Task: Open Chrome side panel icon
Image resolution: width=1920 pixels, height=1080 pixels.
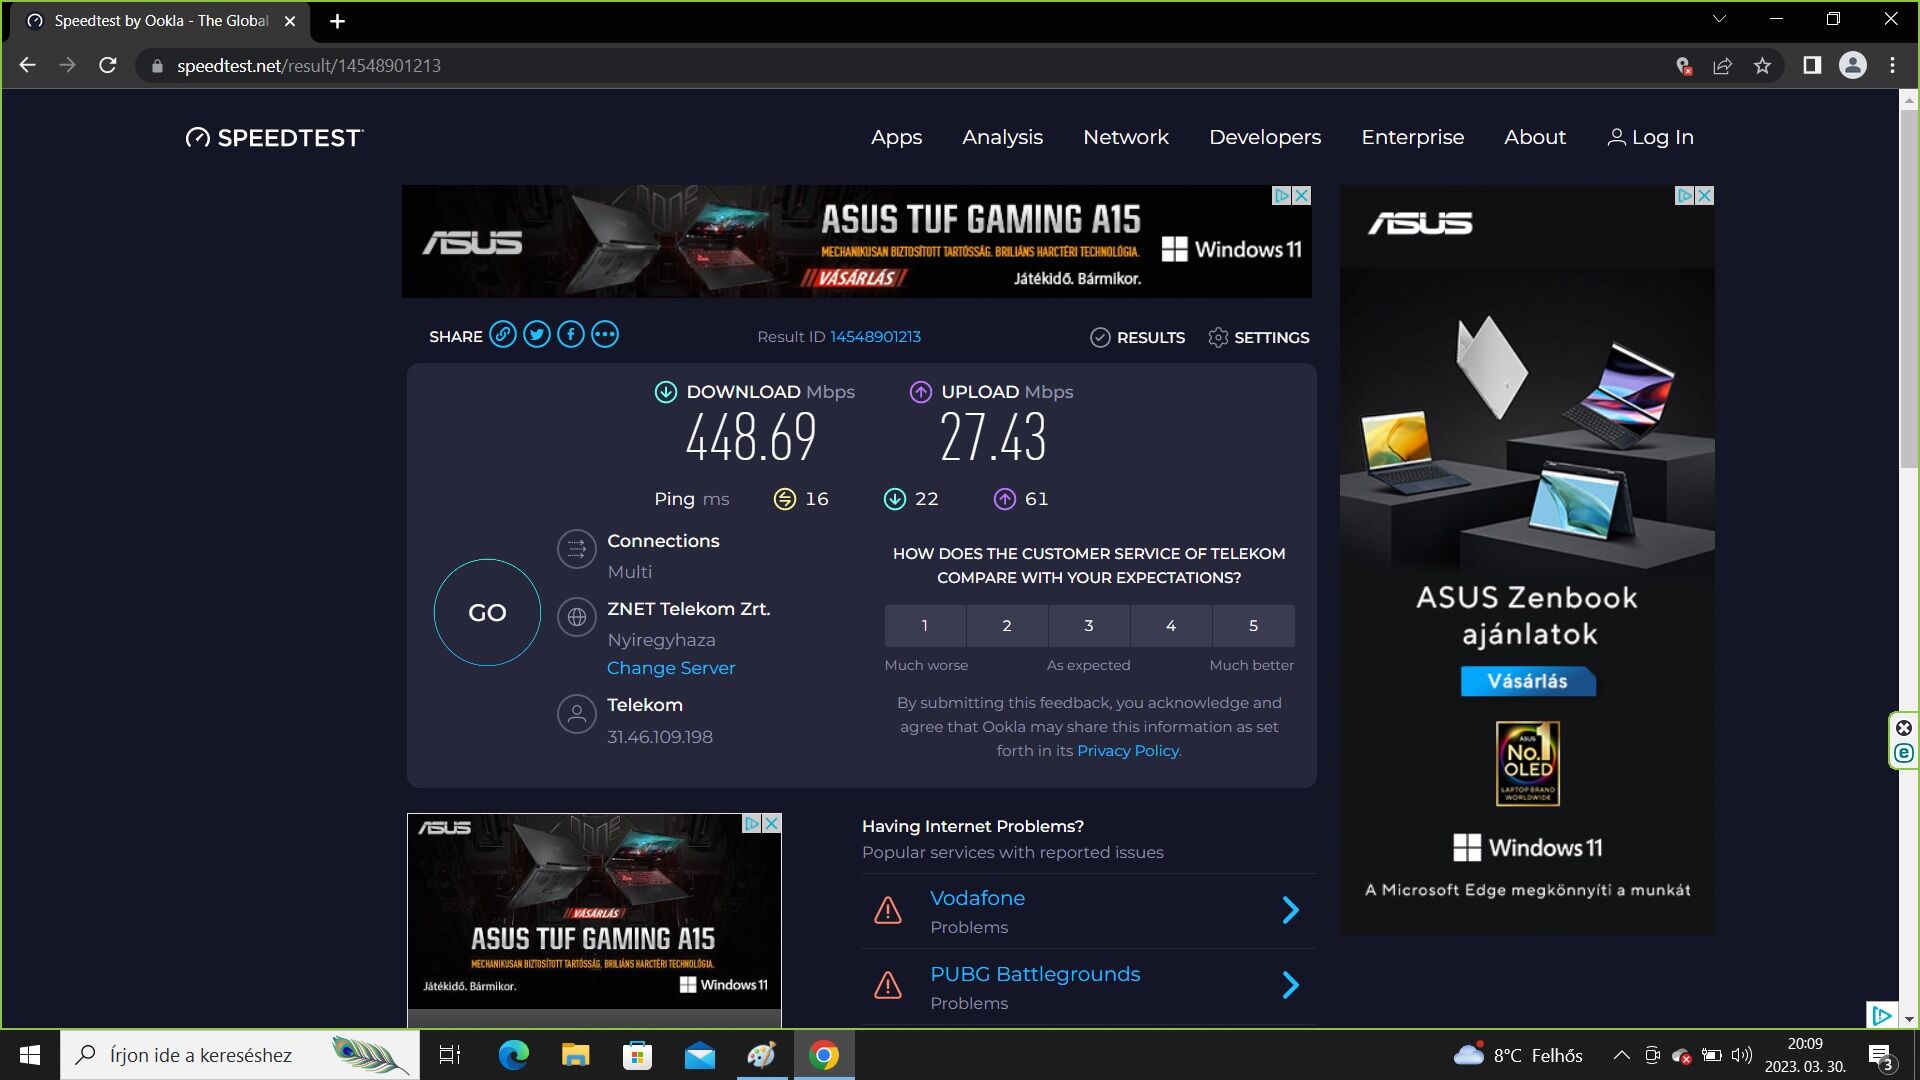Action: (1812, 66)
